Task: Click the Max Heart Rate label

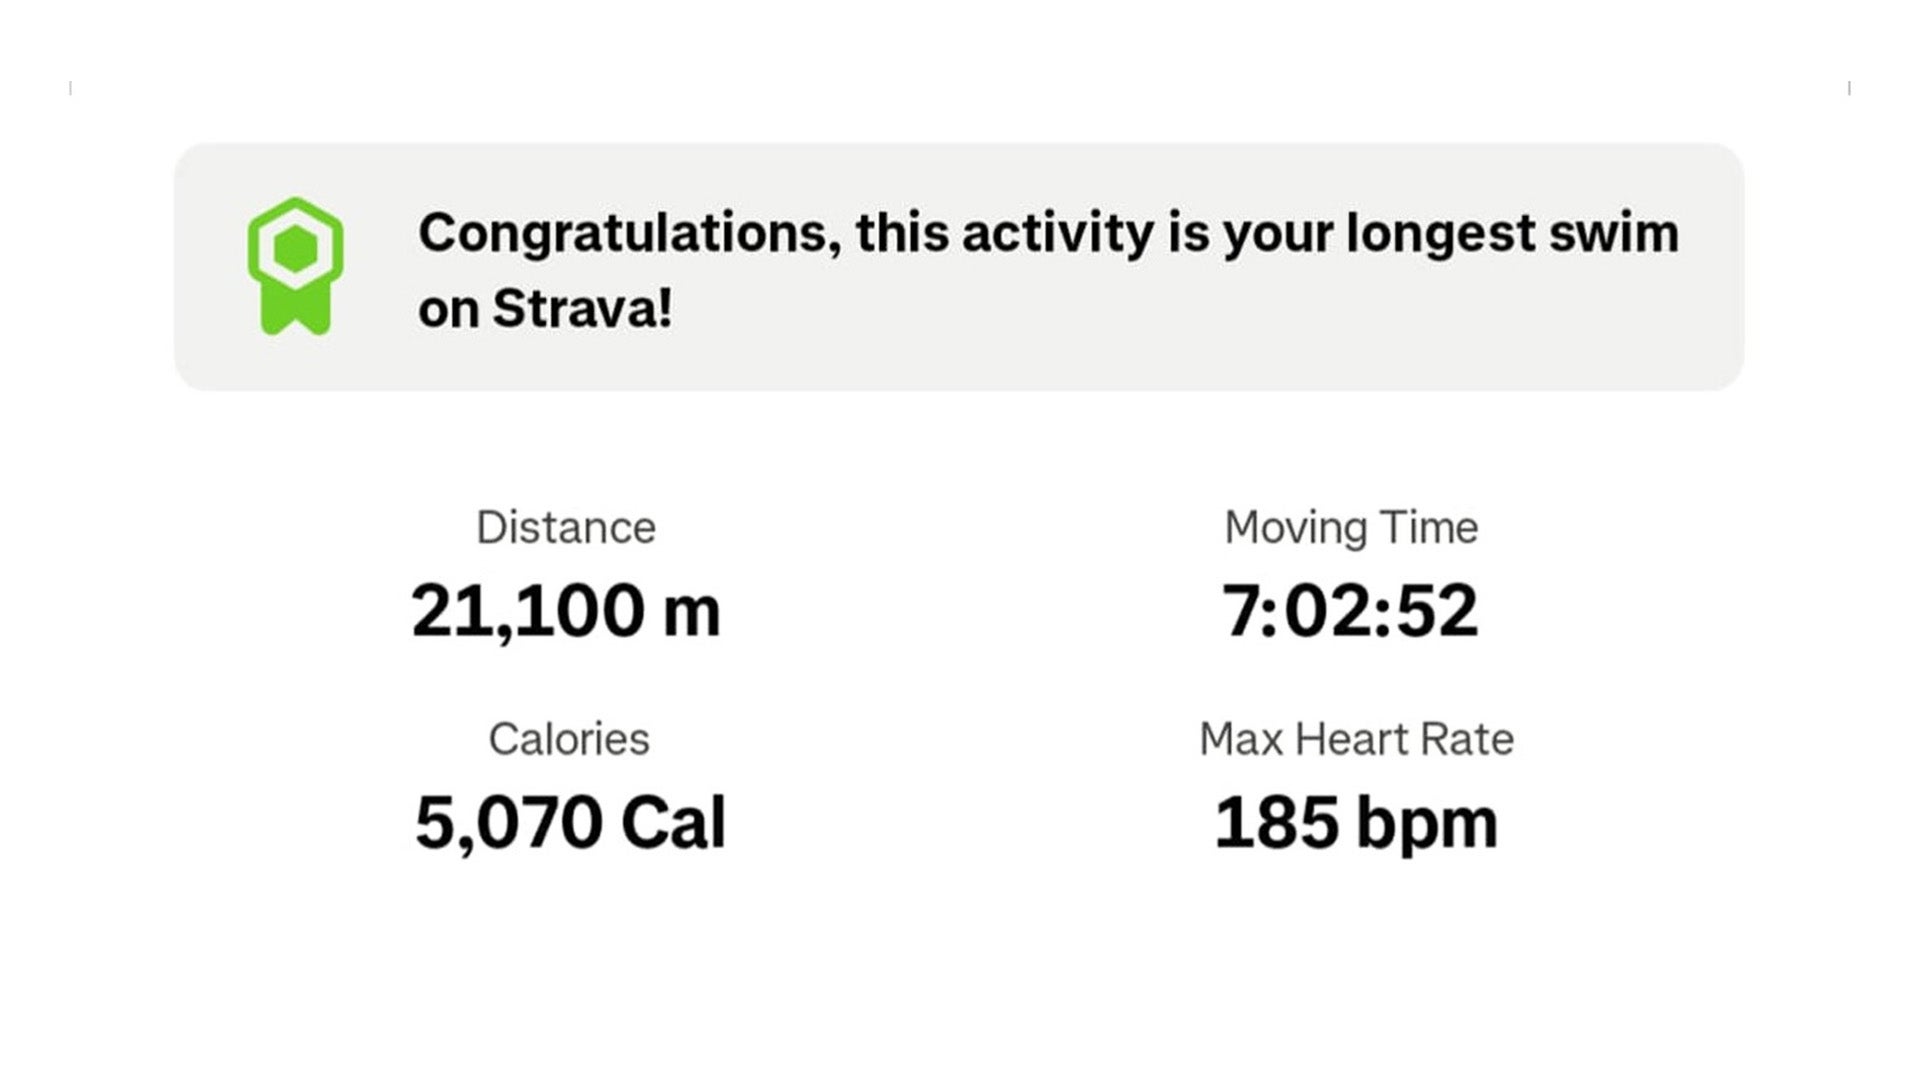Action: coord(1356,739)
